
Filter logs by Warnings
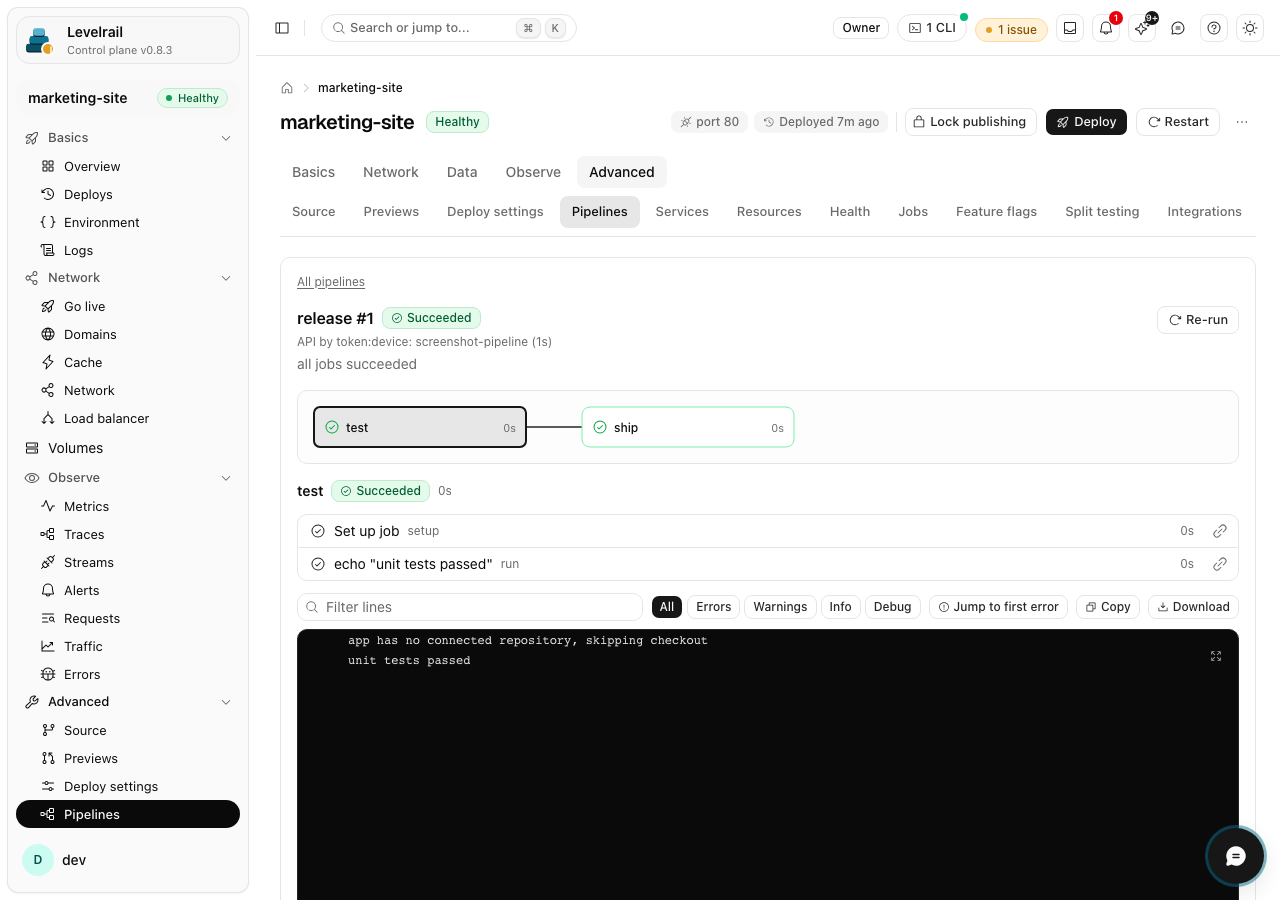(780, 607)
